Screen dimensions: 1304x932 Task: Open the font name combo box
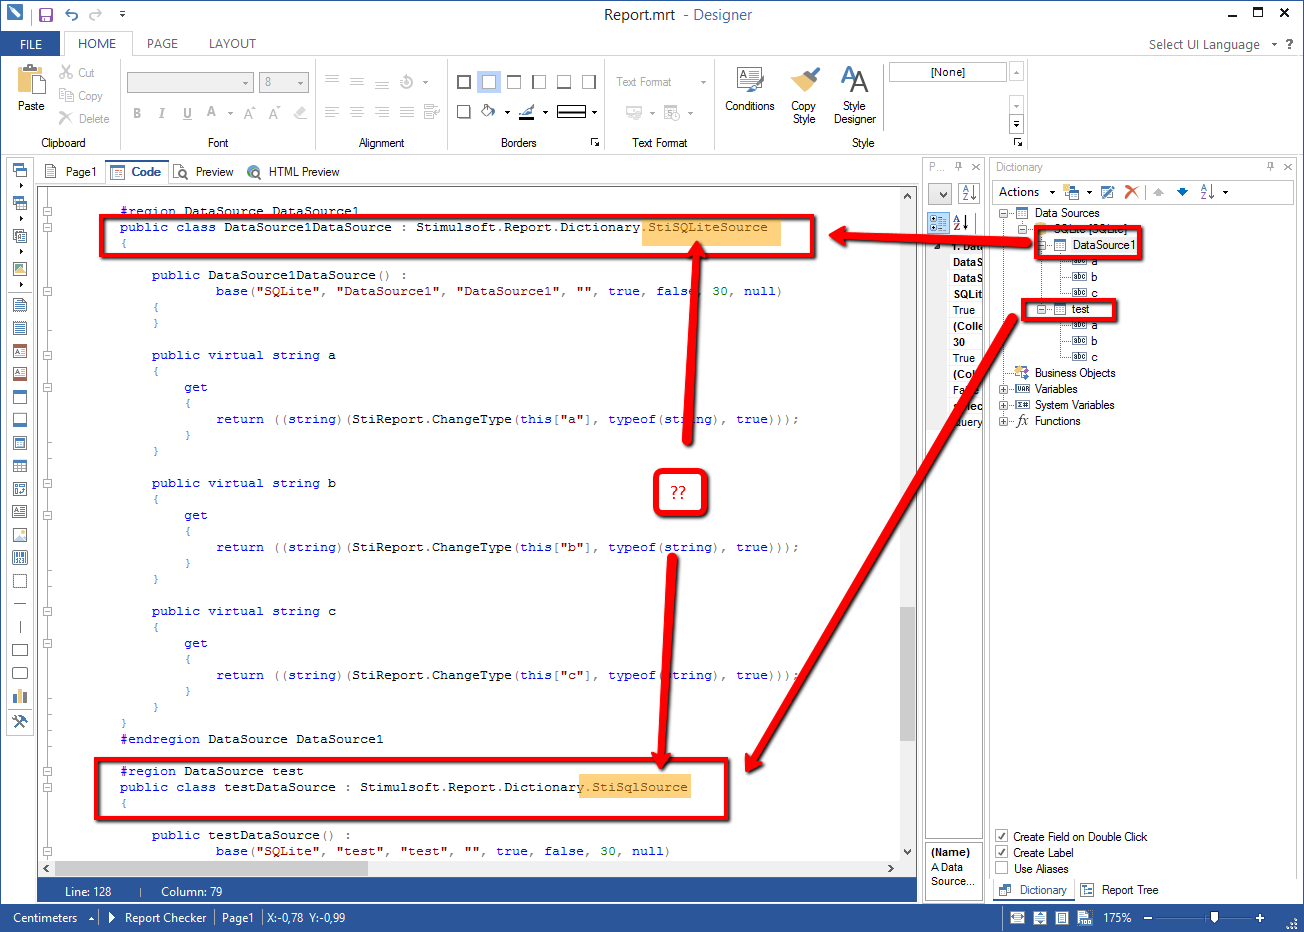[x=190, y=82]
